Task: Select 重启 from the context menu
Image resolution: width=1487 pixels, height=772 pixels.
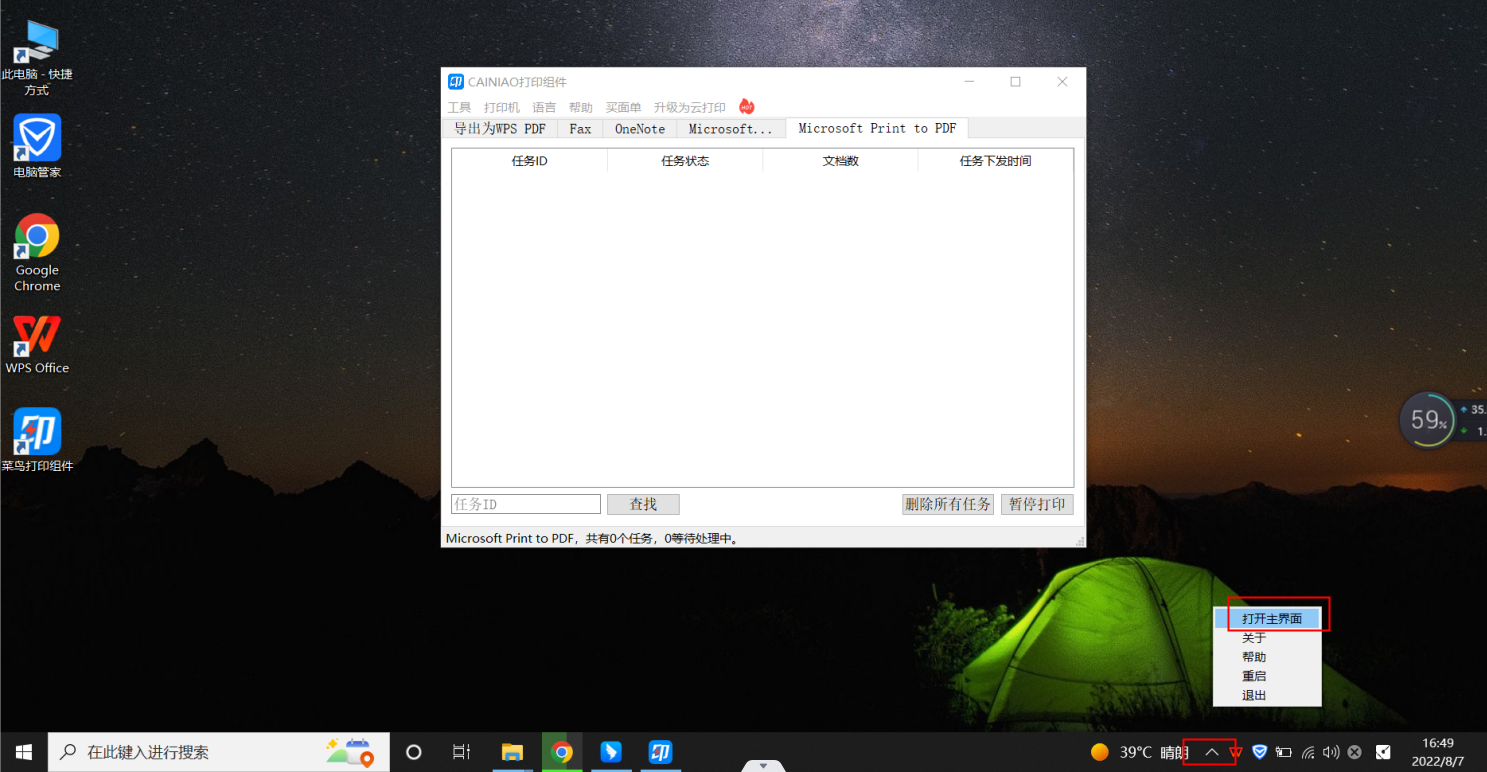Action: (x=1253, y=676)
